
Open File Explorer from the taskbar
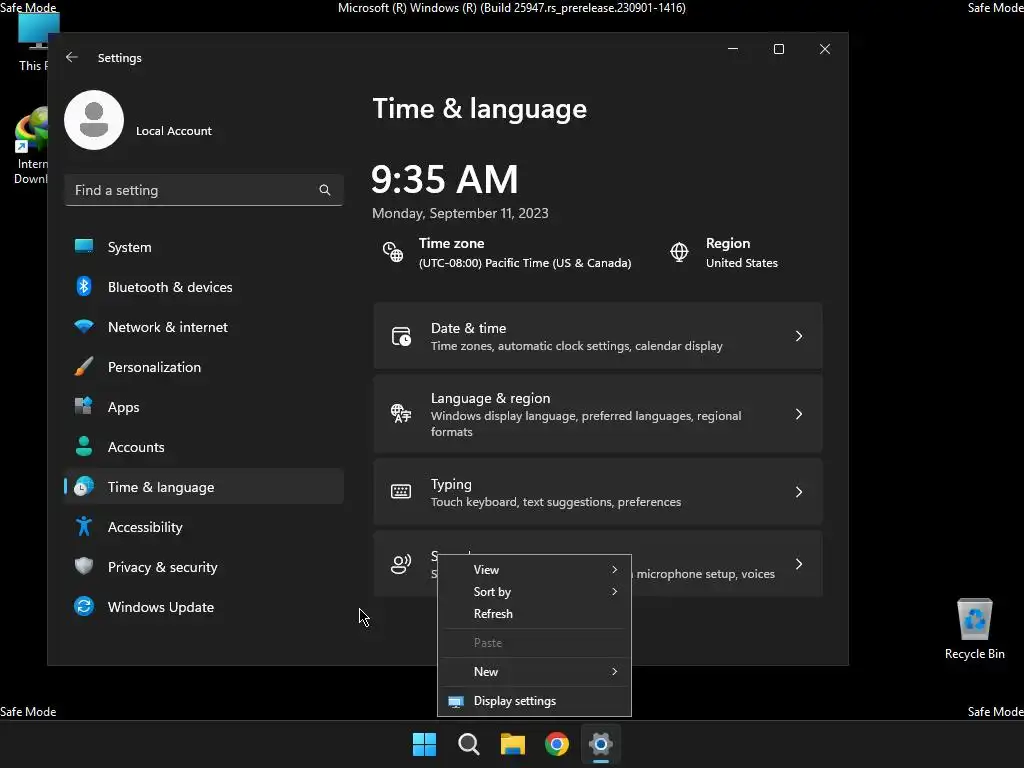coord(513,744)
